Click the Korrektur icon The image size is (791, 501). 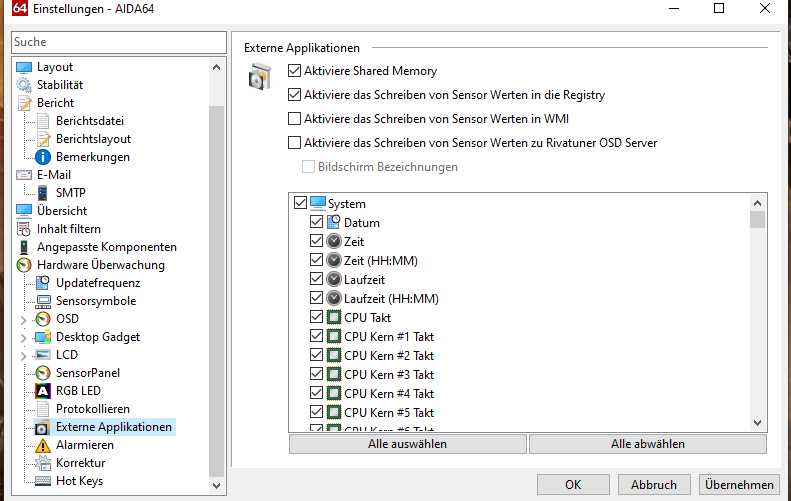(43, 463)
